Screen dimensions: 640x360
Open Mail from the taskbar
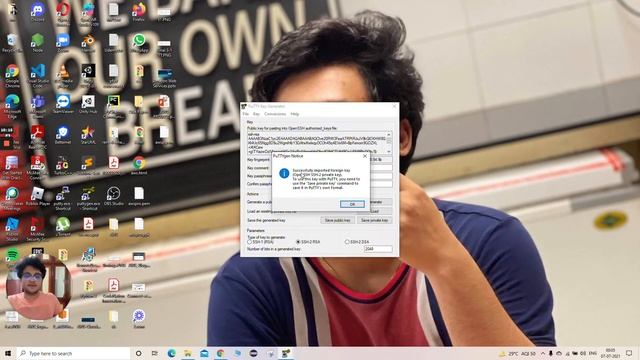point(204,353)
